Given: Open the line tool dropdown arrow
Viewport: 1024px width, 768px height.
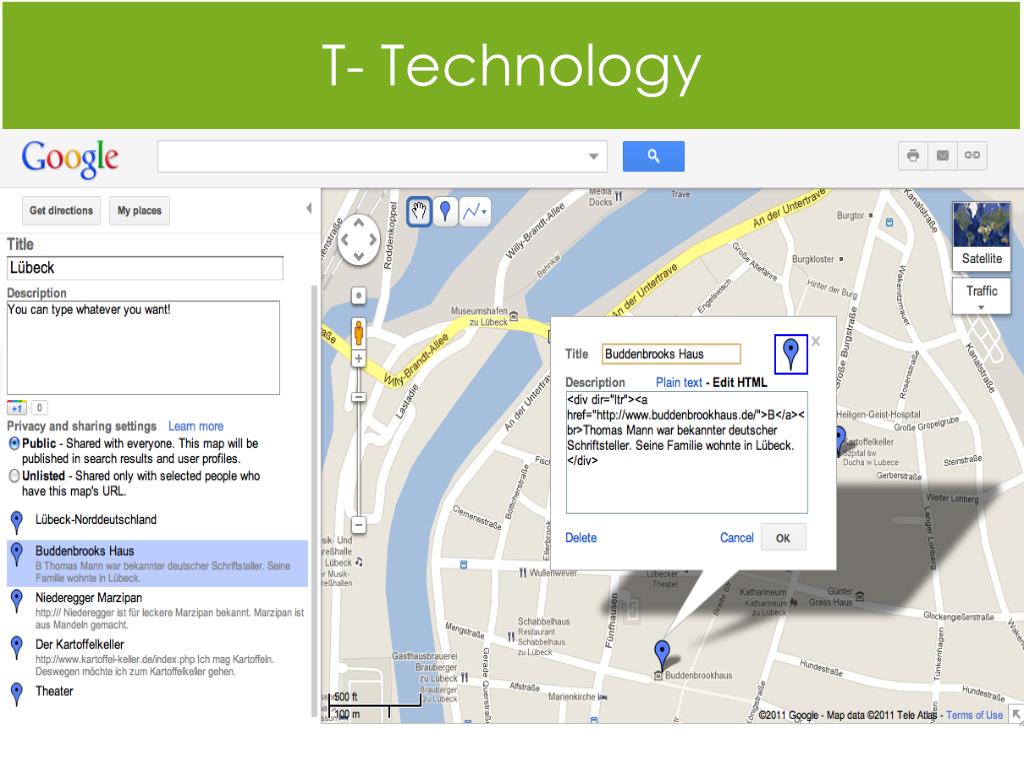Looking at the screenshot, I should 485,212.
